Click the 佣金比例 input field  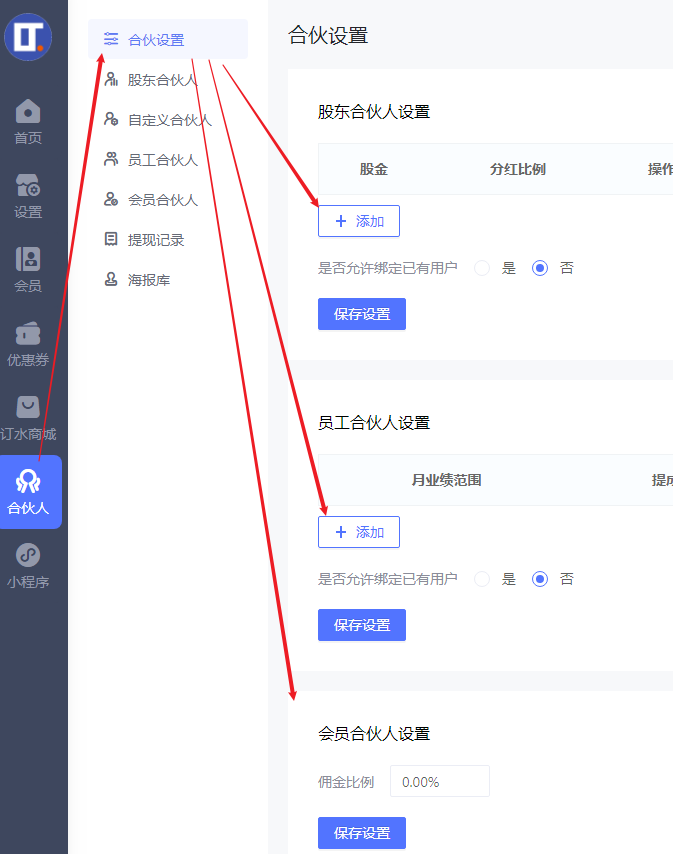[x=440, y=782]
